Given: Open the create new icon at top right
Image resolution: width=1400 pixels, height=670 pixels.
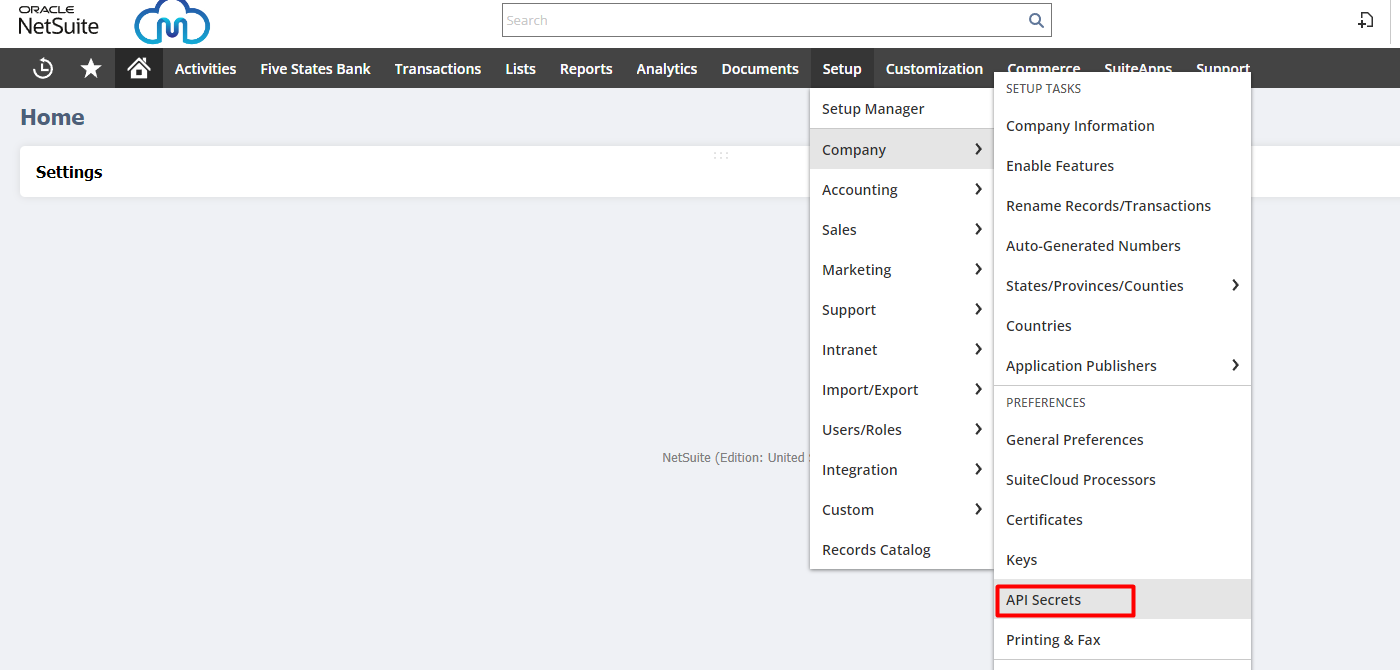Looking at the screenshot, I should tap(1365, 20).
